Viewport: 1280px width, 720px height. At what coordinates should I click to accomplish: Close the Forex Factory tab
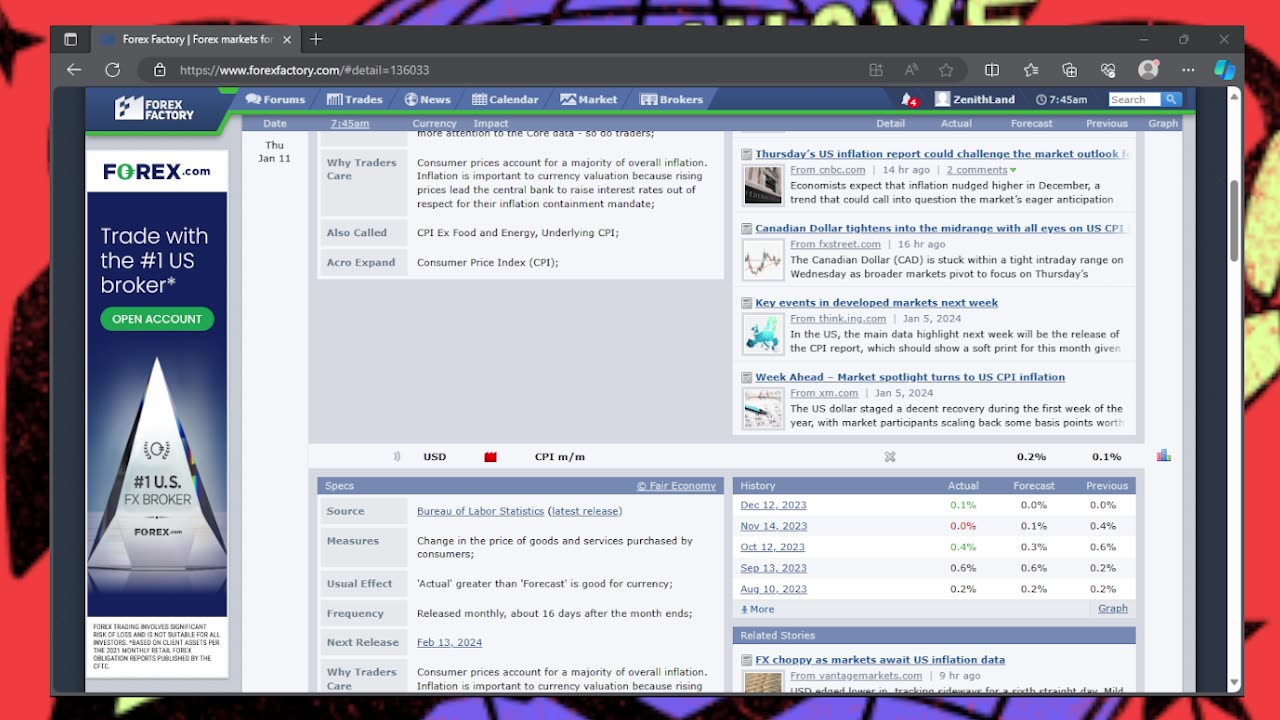(x=287, y=39)
